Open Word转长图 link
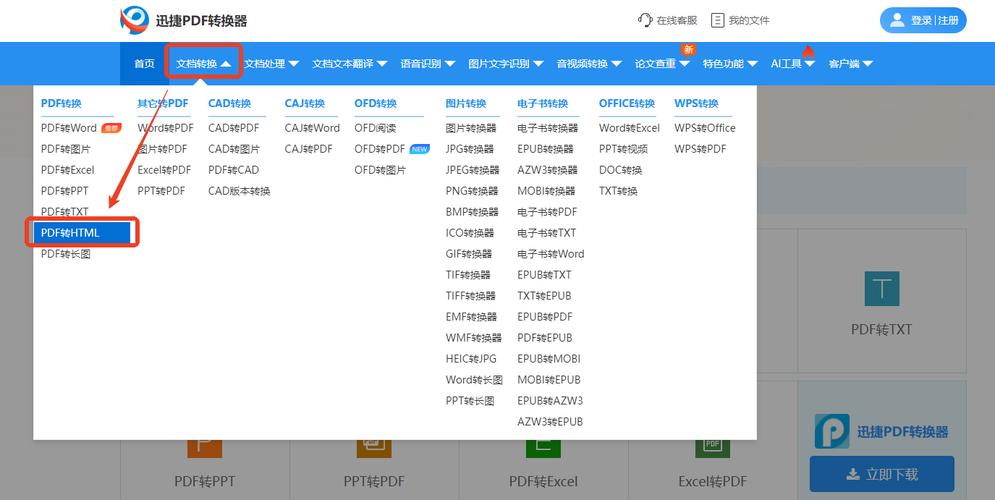 474,379
